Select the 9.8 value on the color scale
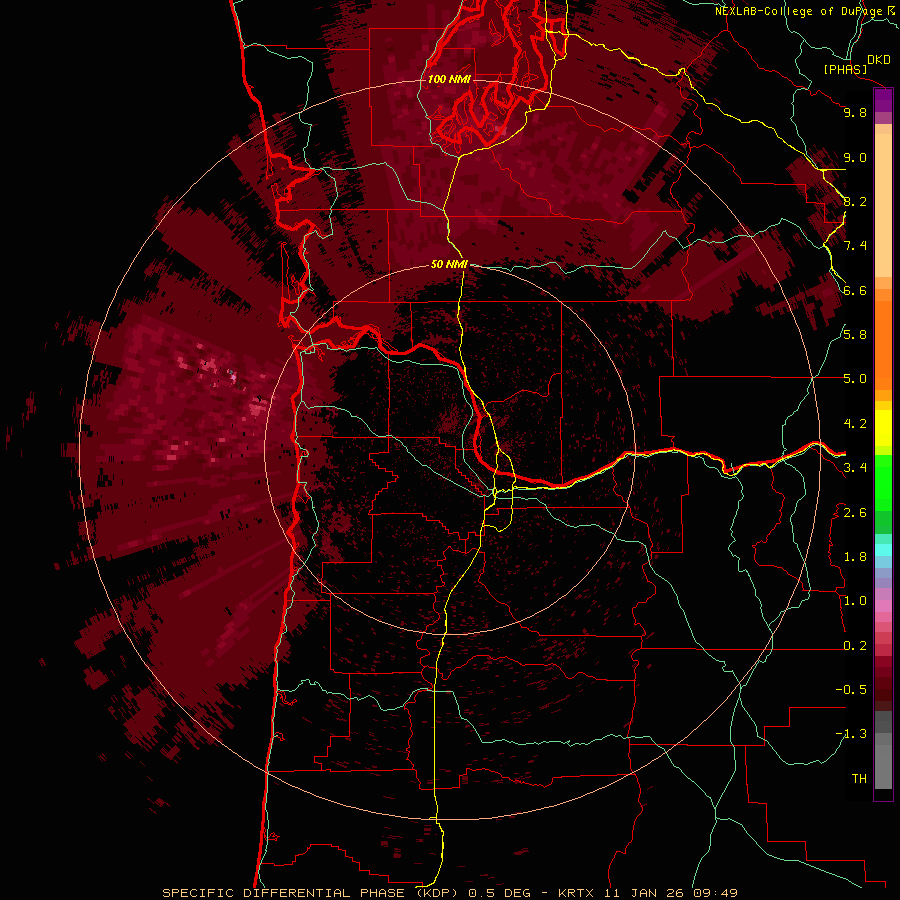 (x=855, y=112)
